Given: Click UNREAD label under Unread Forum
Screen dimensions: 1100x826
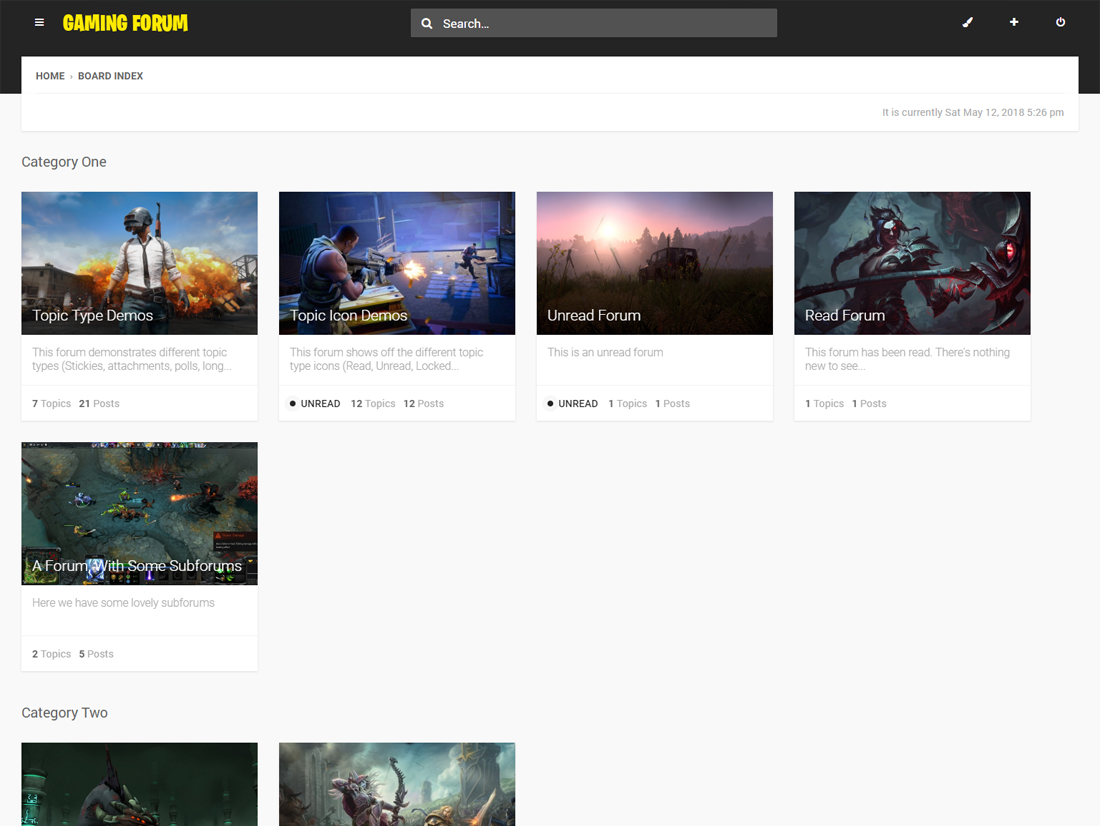Looking at the screenshot, I should point(578,404).
